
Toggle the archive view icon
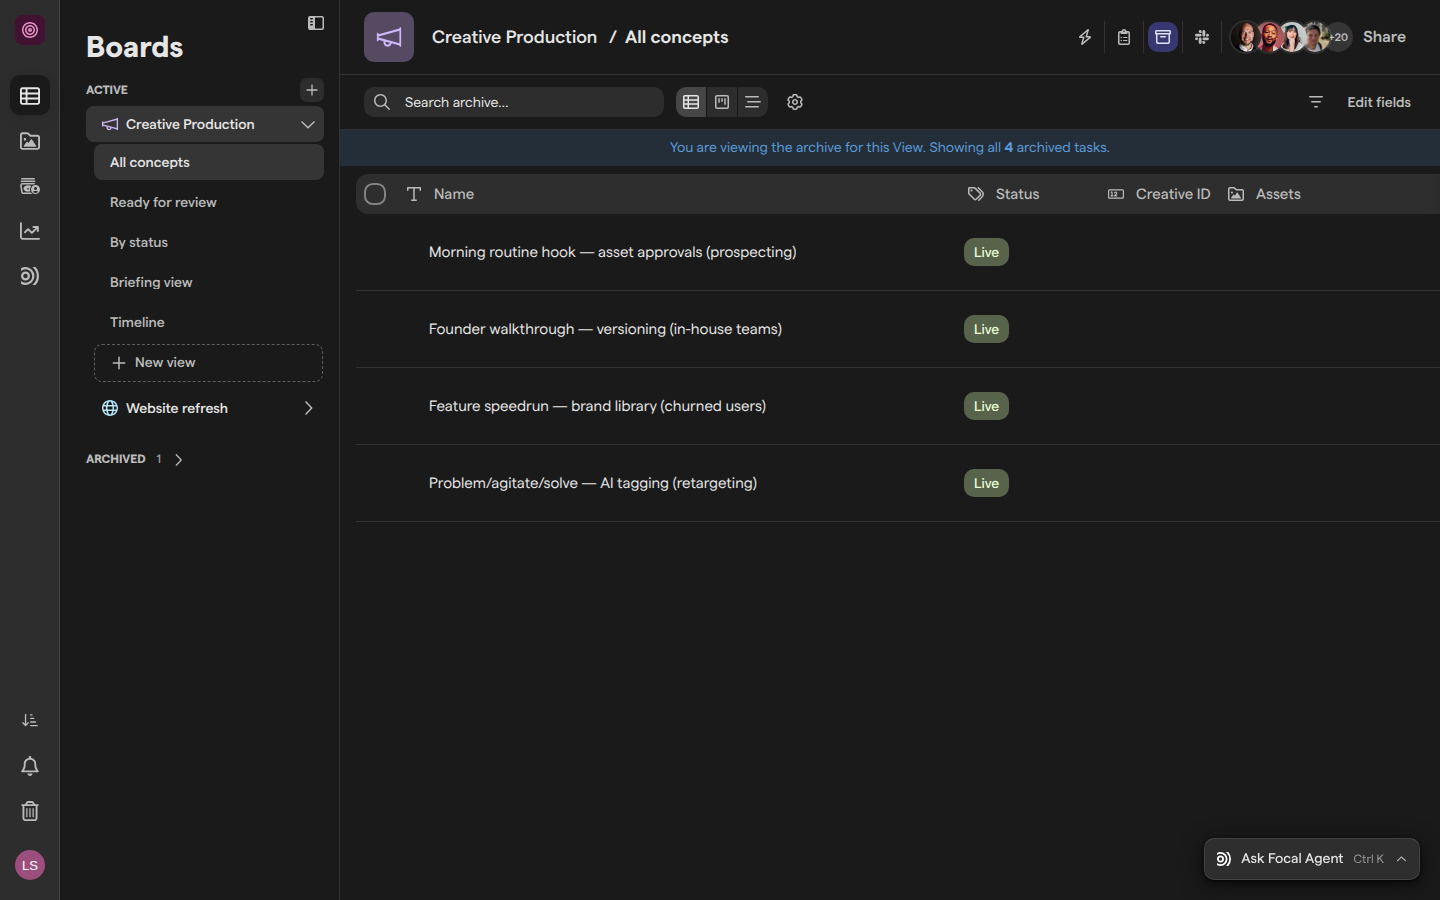(x=1163, y=37)
